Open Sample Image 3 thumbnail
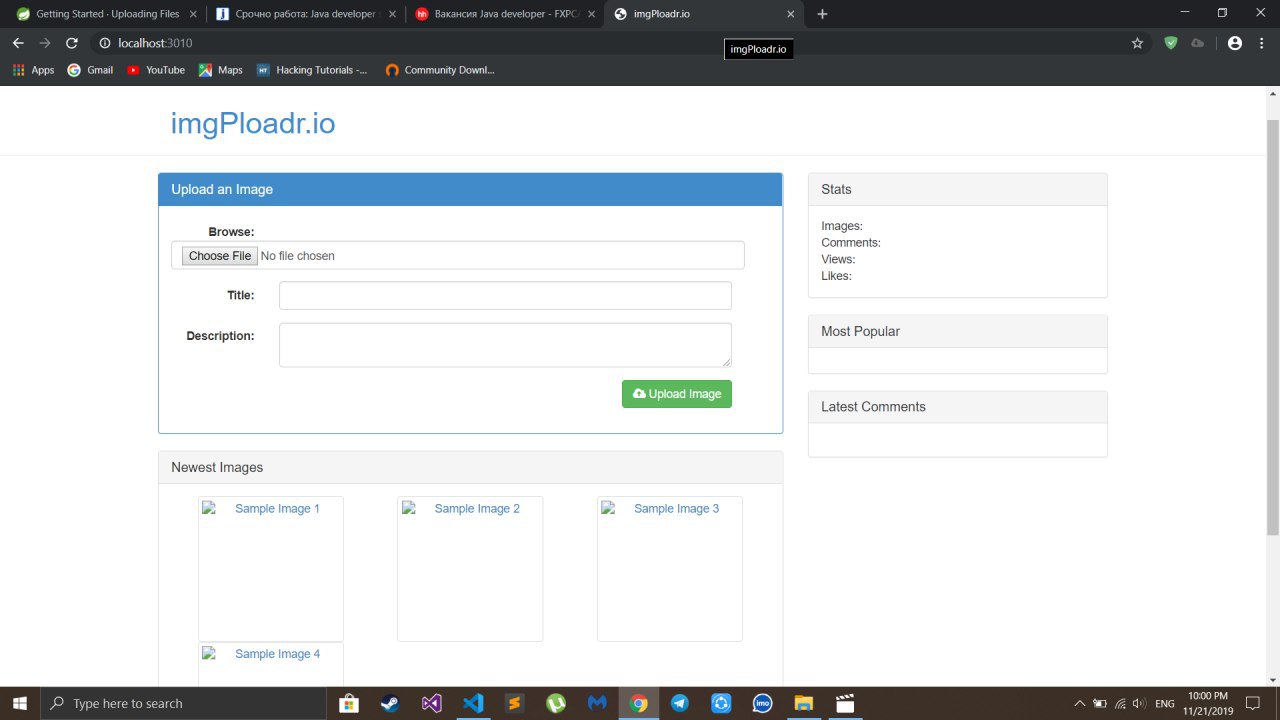This screenshot has height=720, width=1280. (x=670, y=568)
